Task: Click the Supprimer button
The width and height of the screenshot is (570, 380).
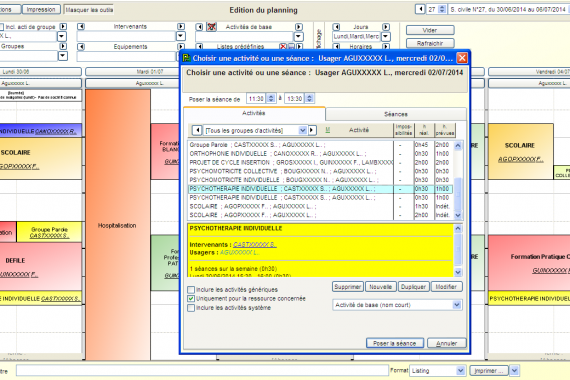Action: click(348, 287)
